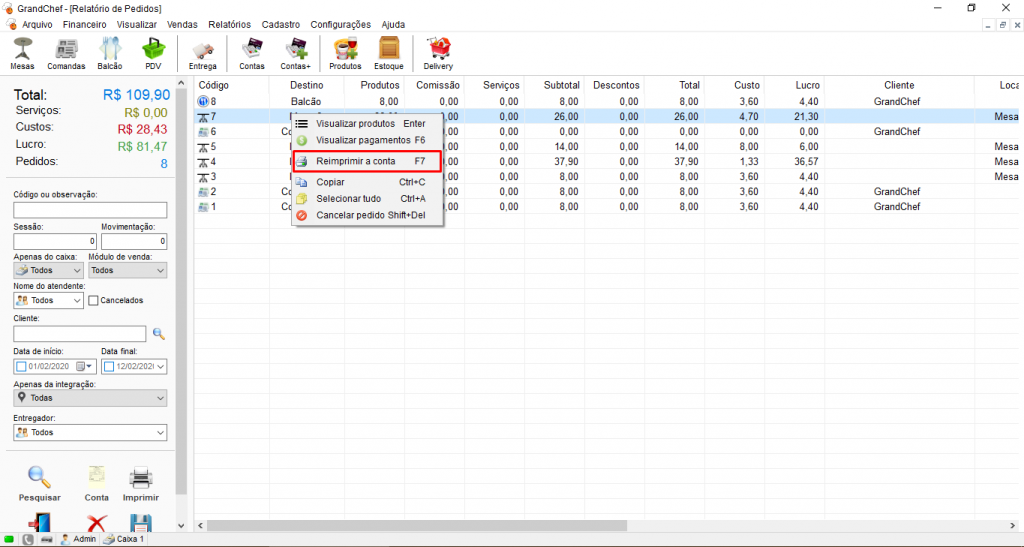Open the Relatórios menu

coord(229,24)
